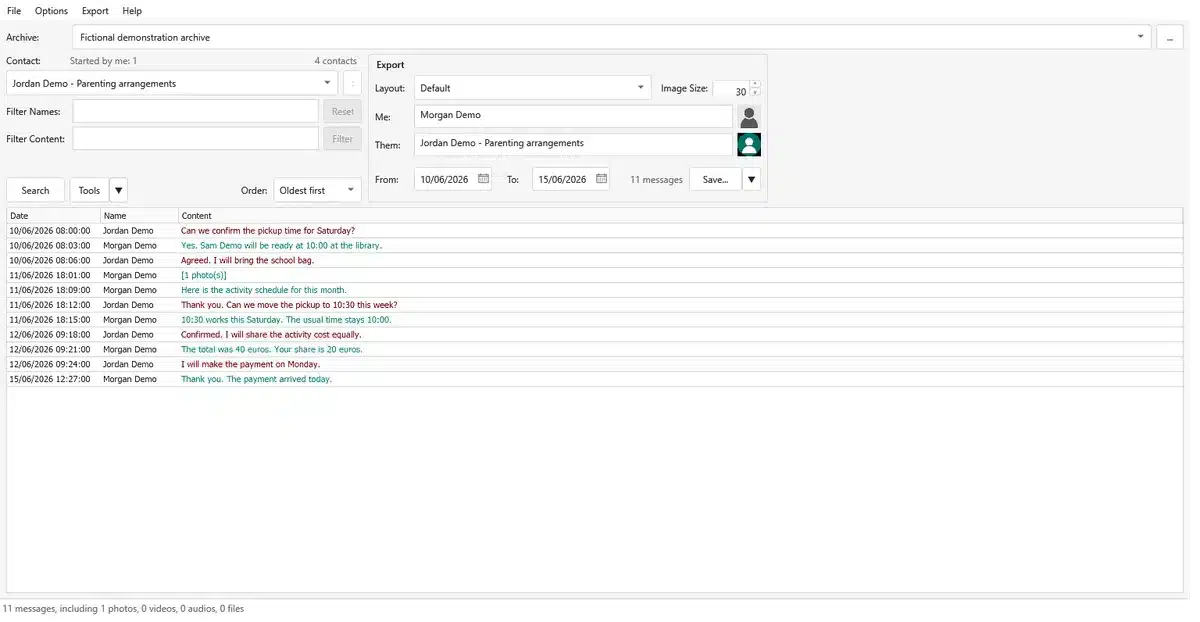
Task: Expand the Save dropdown arrow
Action: point(752,179)
